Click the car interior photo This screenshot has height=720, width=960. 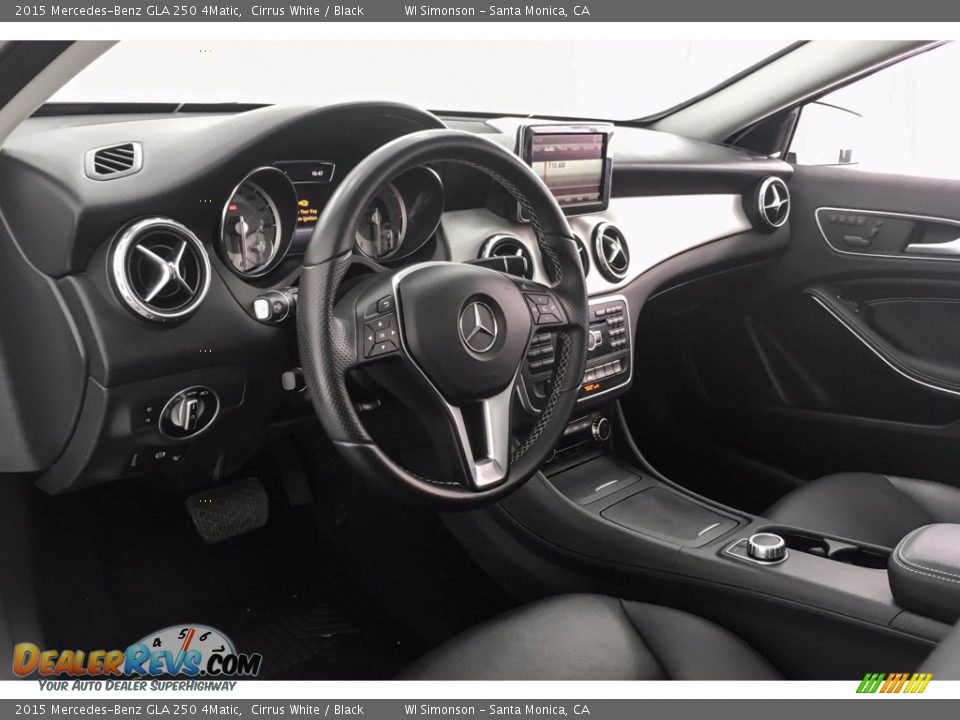pos(480,360)
